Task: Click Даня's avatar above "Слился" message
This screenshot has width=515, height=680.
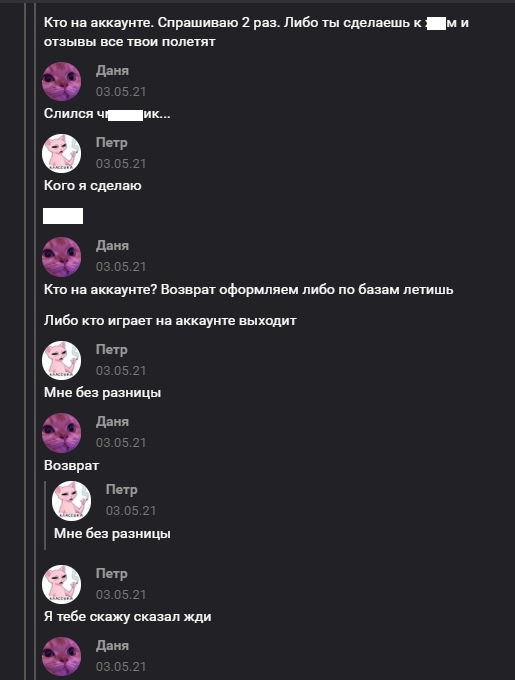Action: click(62, 82)
